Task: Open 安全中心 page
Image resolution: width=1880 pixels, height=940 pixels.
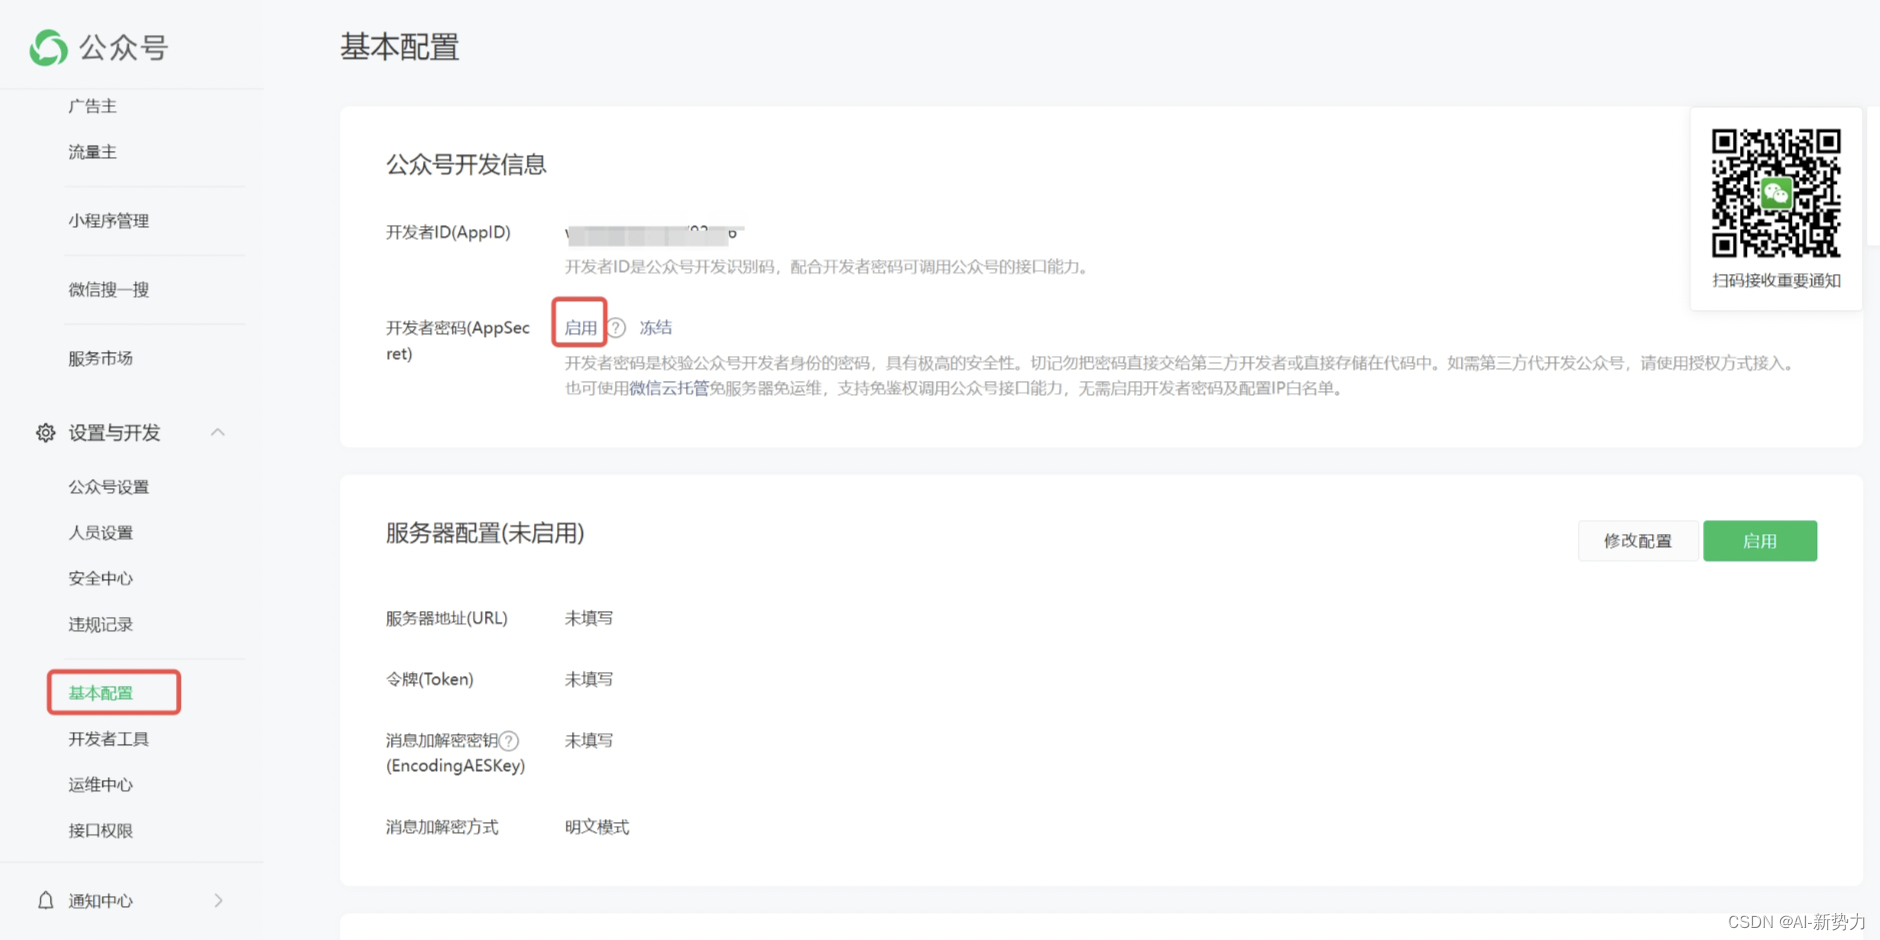Action: [x=101, y=578]
